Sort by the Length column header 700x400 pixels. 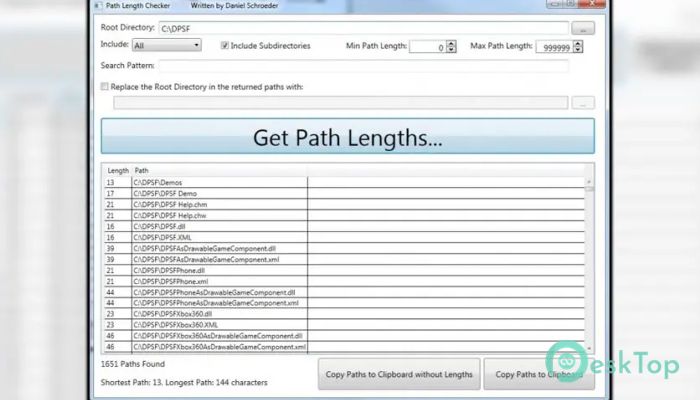(x=118, y=171)
